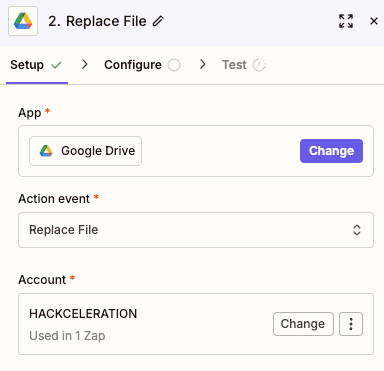Click the Google Drive logo in the step header
Image resolution: width=384 pixels, height=371 pixels.
(23, 21)
